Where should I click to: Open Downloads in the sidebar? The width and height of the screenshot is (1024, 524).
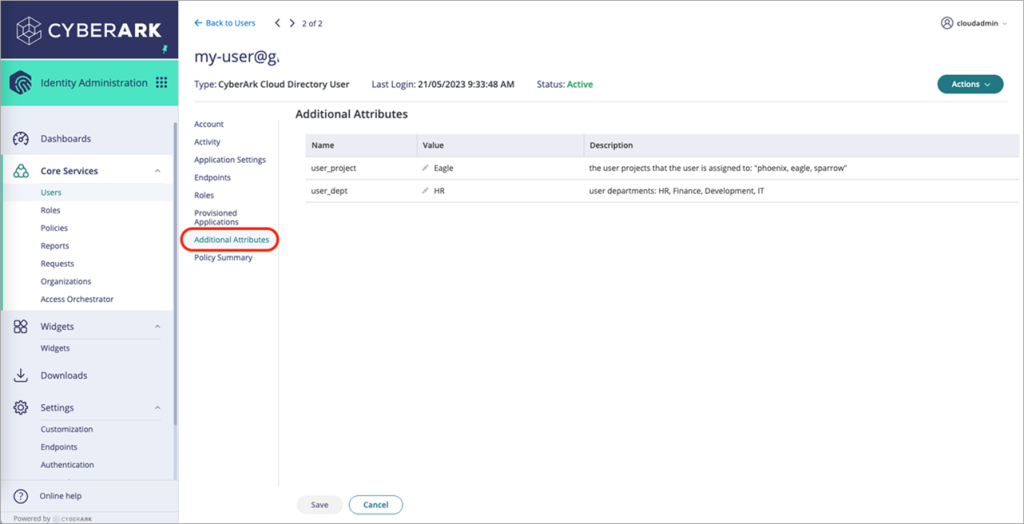(x=64, y=376)
